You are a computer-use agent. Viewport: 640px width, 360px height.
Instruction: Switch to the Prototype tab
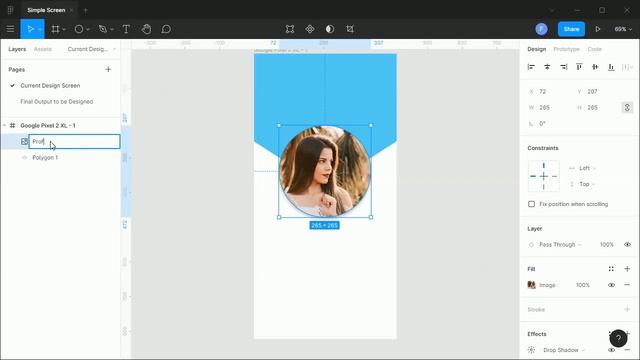[x=567, y=49]
